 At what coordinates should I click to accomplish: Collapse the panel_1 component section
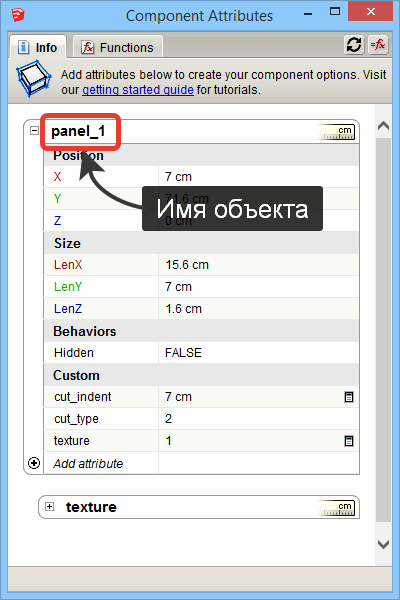tap(34, 131)
